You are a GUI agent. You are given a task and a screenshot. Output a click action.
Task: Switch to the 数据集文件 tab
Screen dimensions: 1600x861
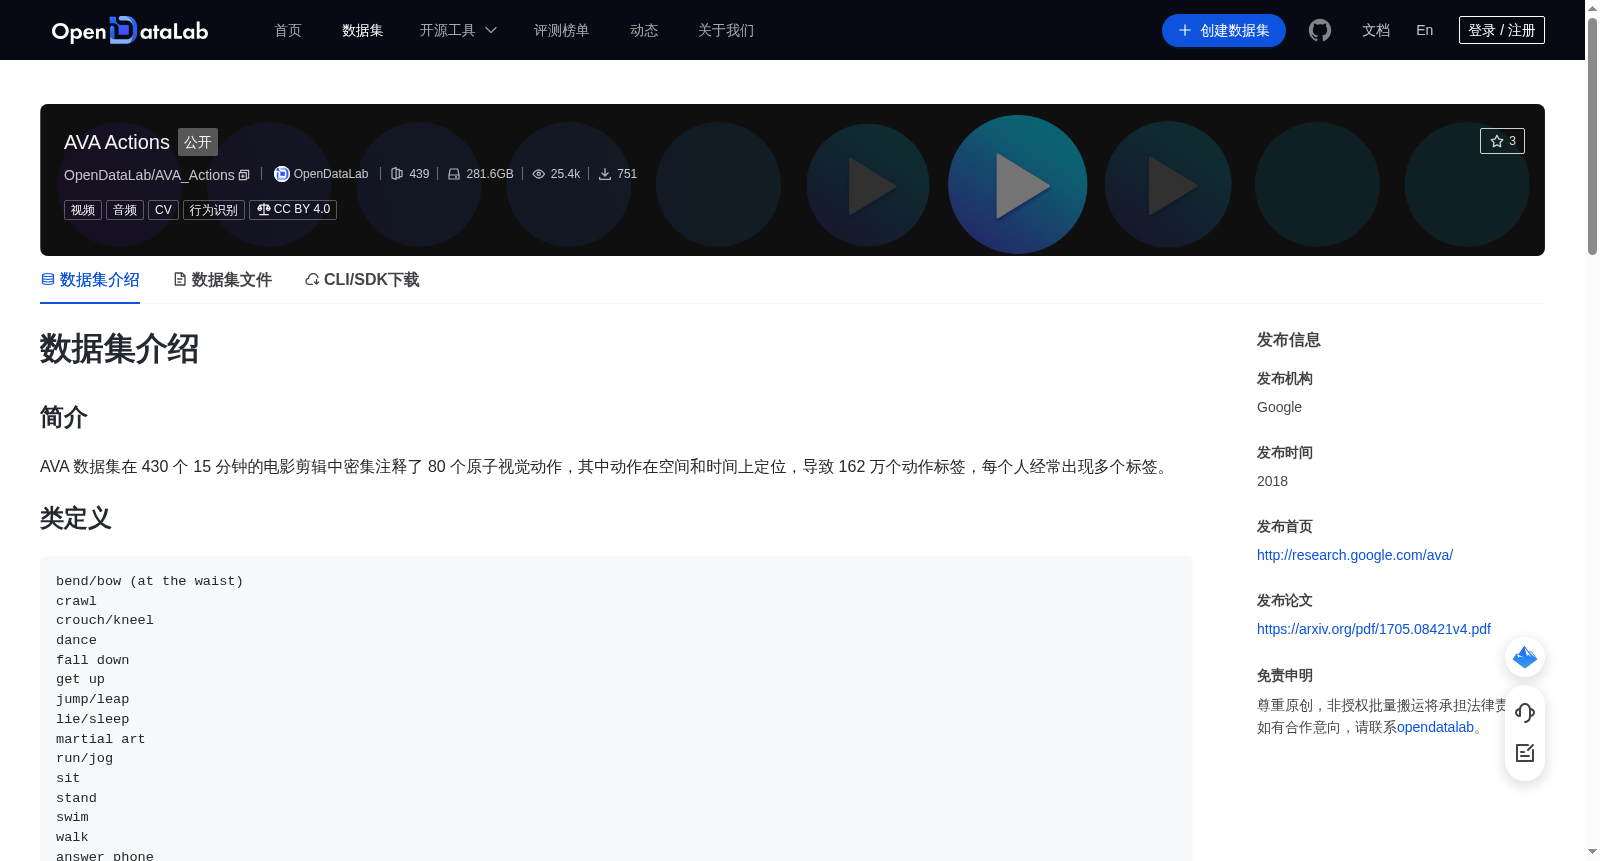[222, 280]
